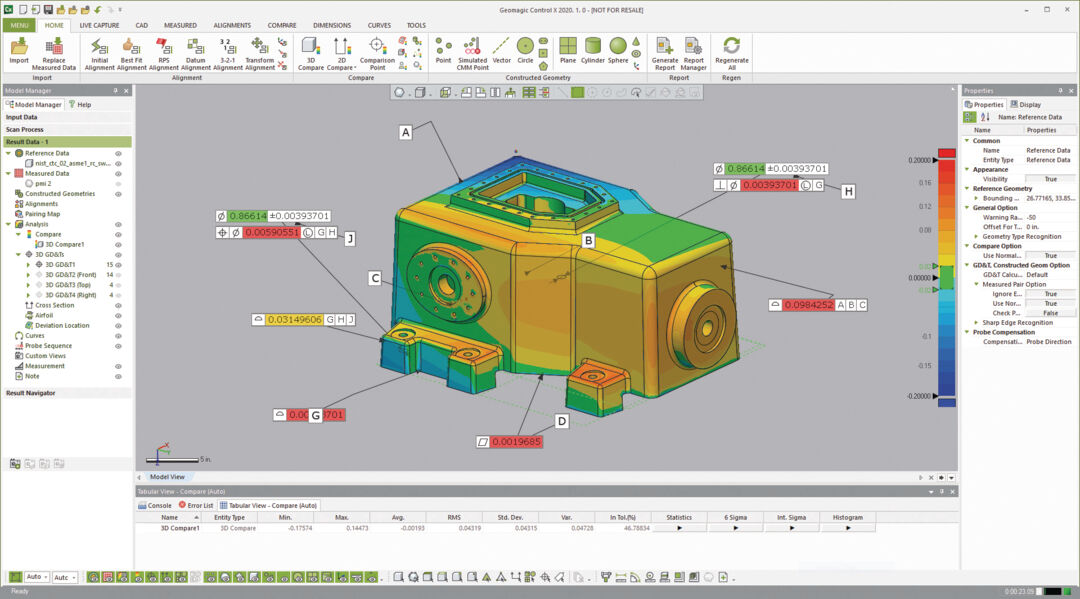The image size is (1080, 599).
Task: Toggle visibility of 3D Compare1
Action: [x=116, y=244]
